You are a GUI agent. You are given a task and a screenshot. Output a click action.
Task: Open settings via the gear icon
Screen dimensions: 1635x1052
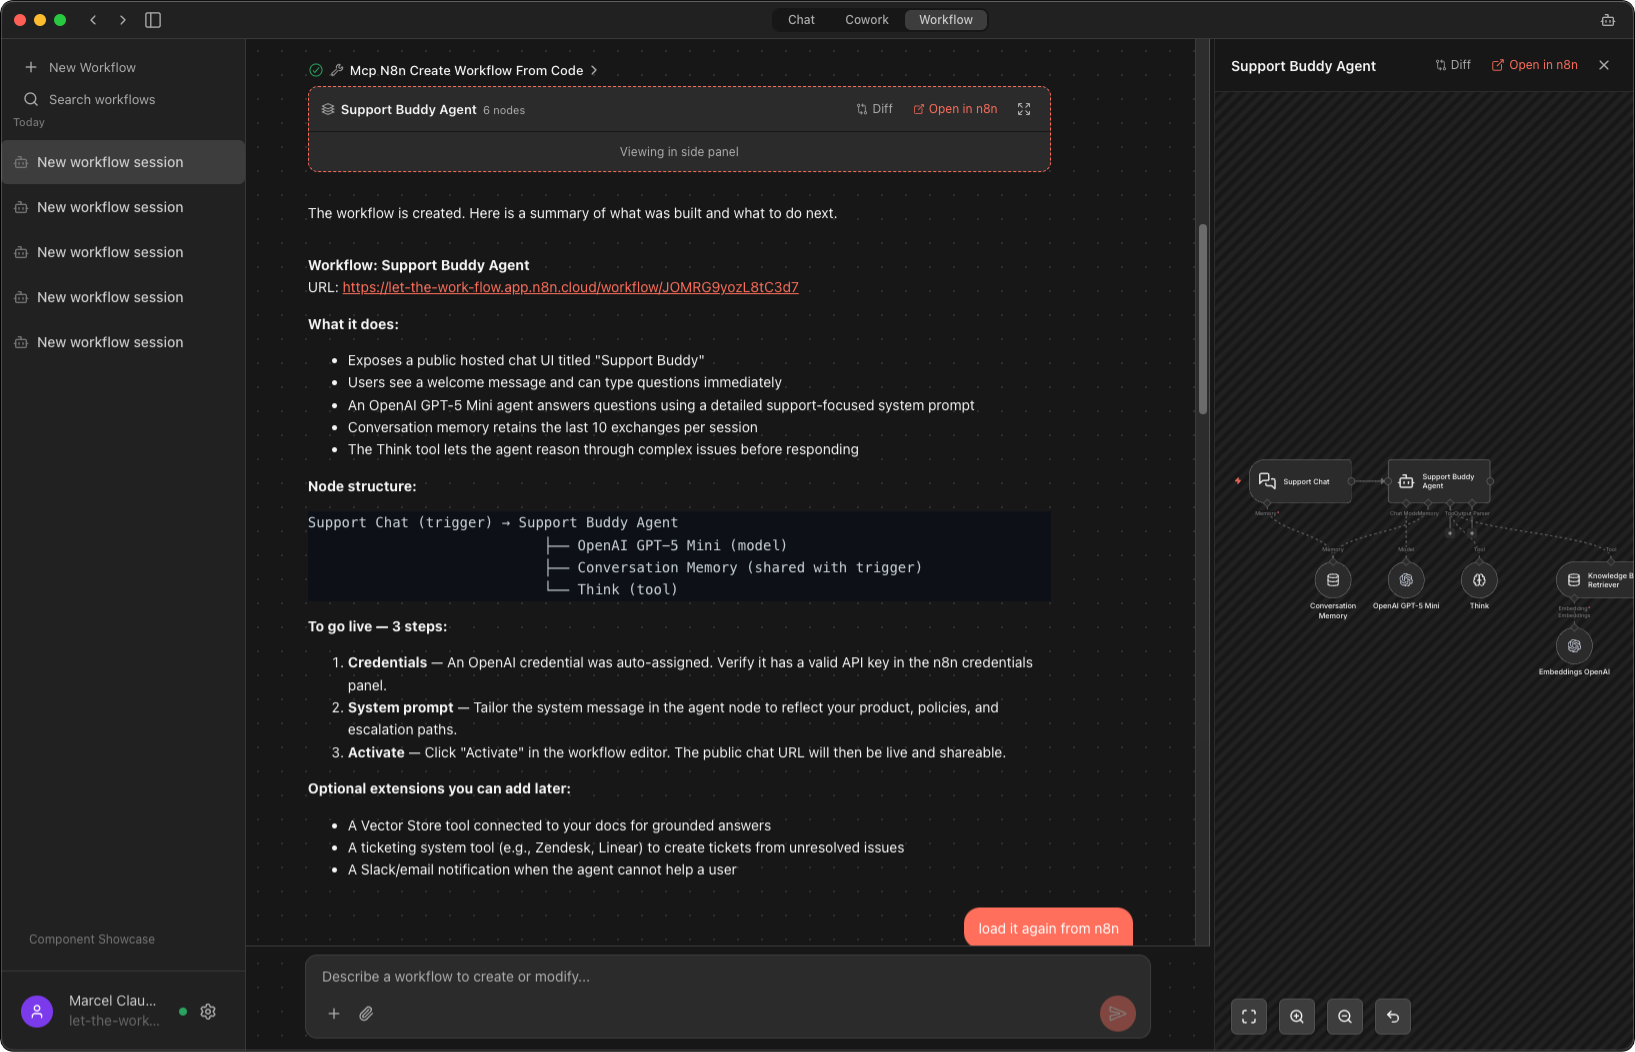tap(208, 1011)
